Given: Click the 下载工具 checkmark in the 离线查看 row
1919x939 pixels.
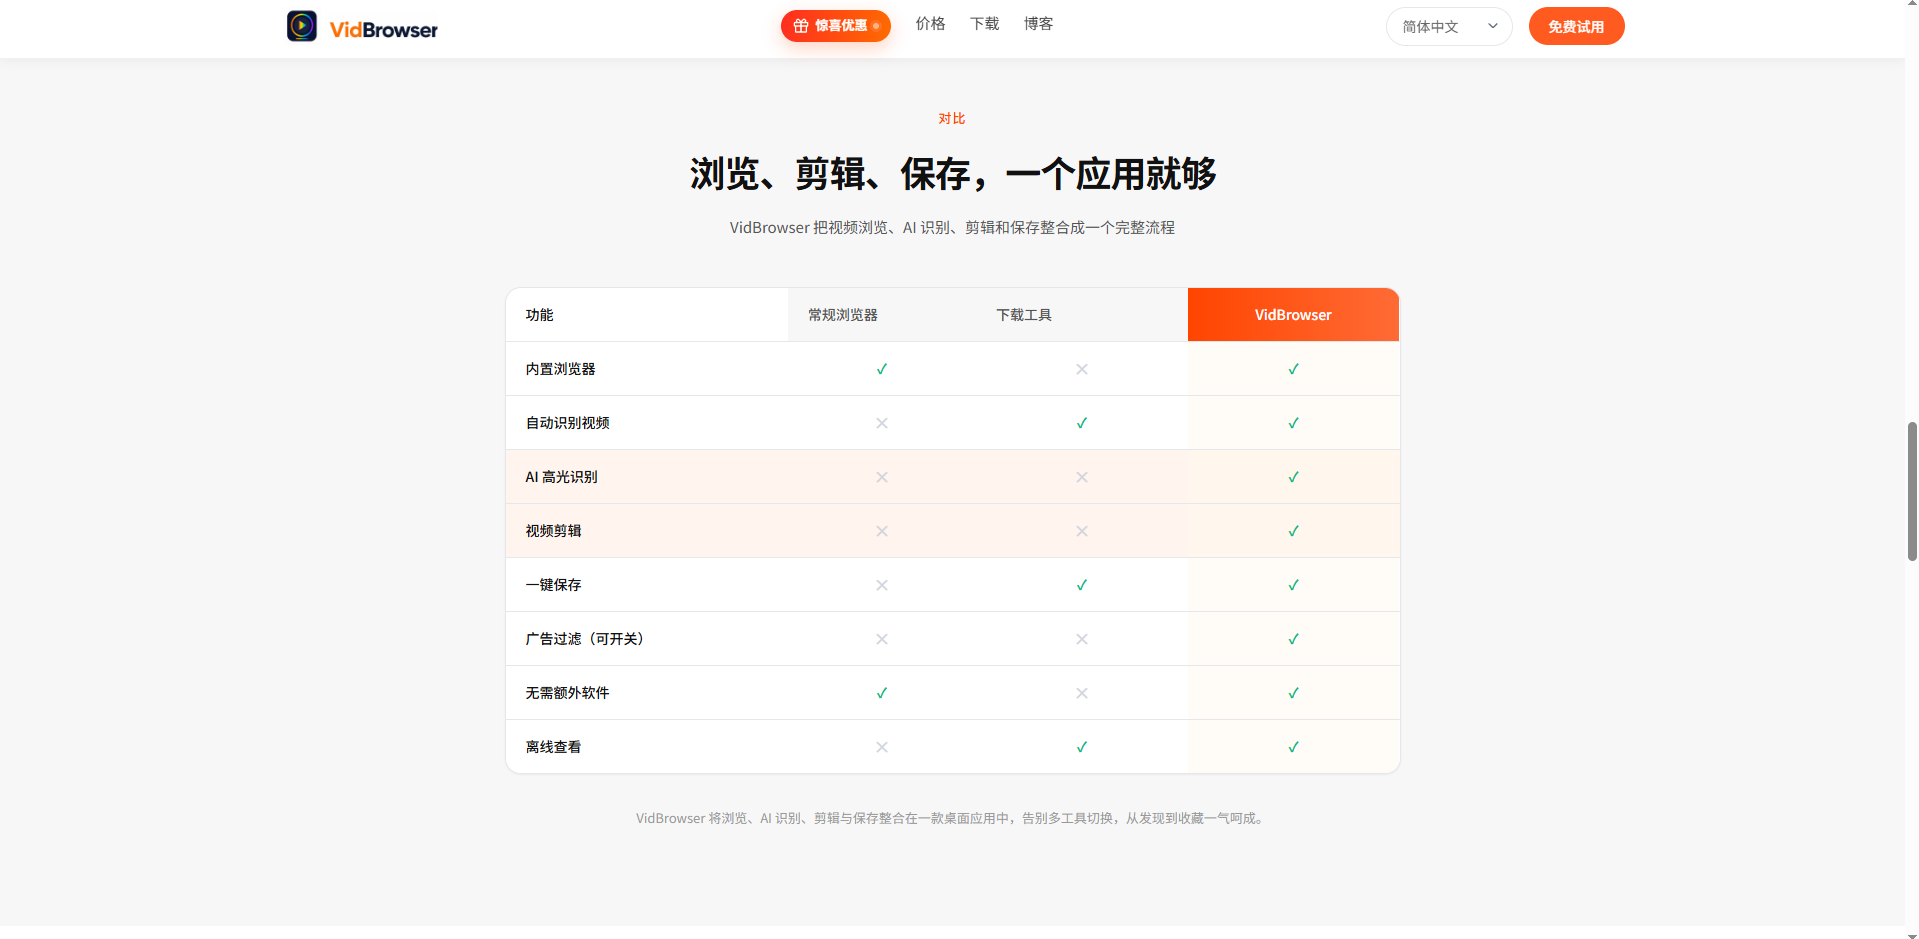Looking at the screenshot, I should (x=1082, y=747).
